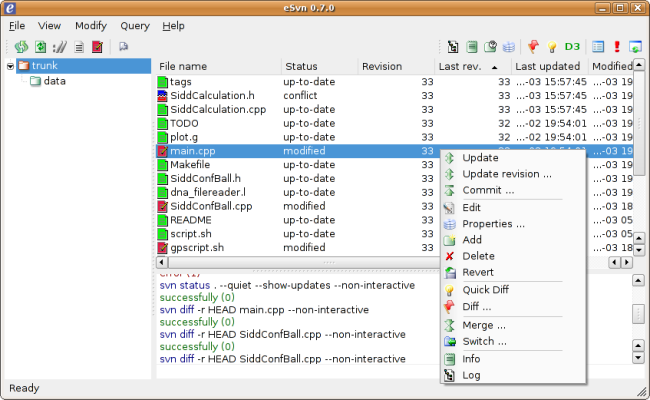The image size is (650, 400).
Task: Open the Modify menu
Action: tap(91, 25)
